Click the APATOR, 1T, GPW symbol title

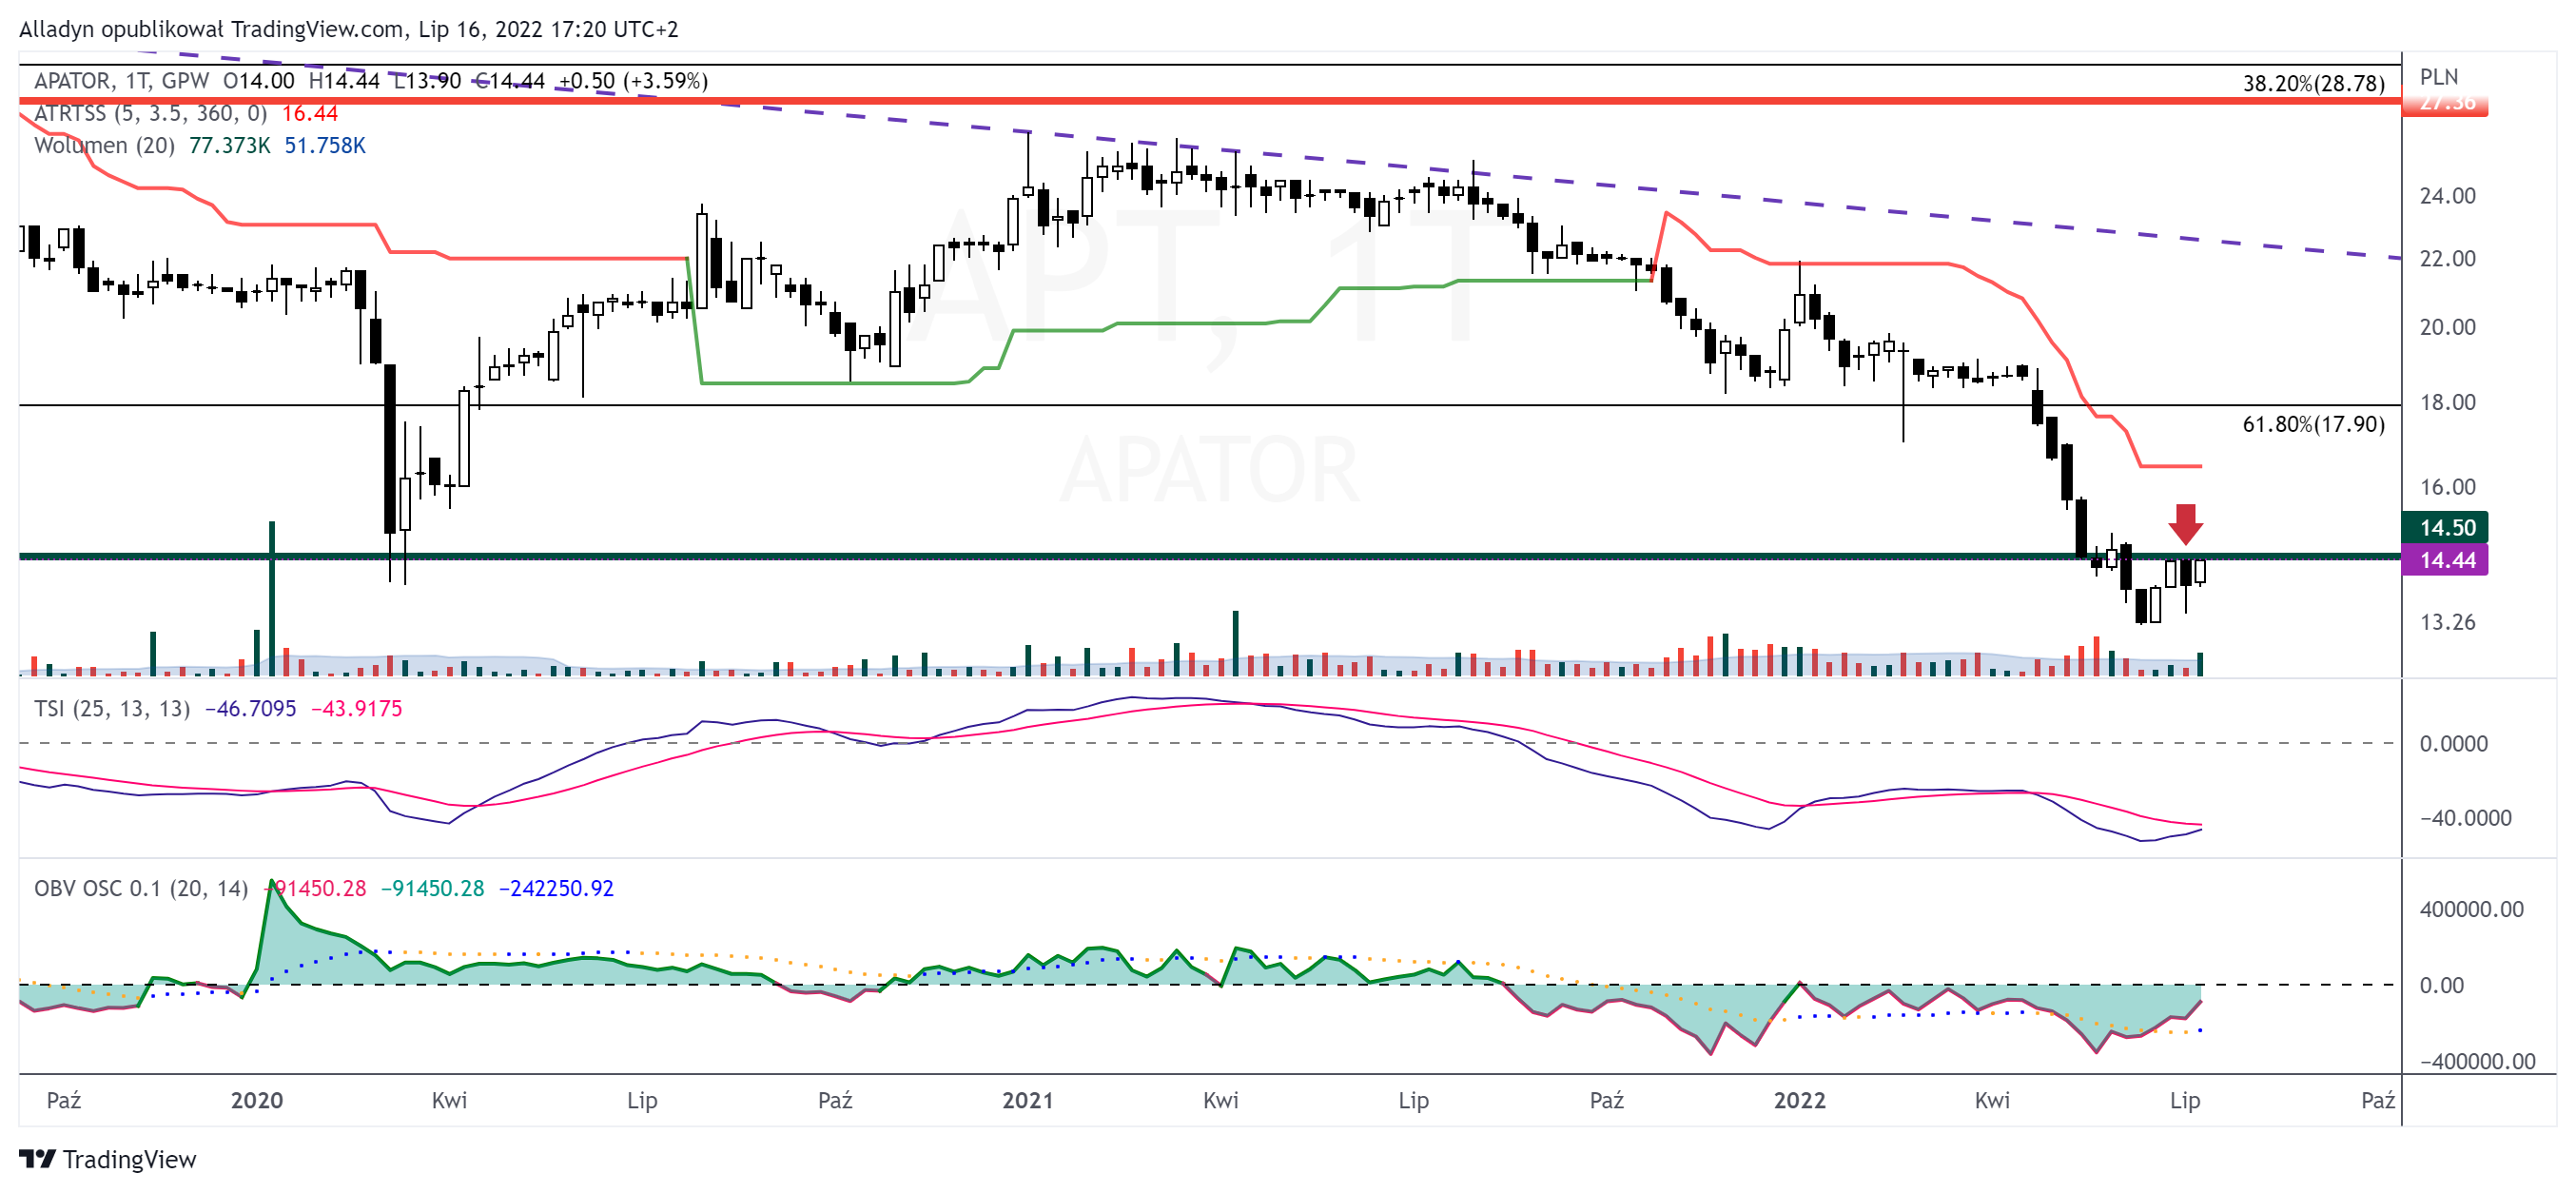pyautogui.click(x=121, y=81)
